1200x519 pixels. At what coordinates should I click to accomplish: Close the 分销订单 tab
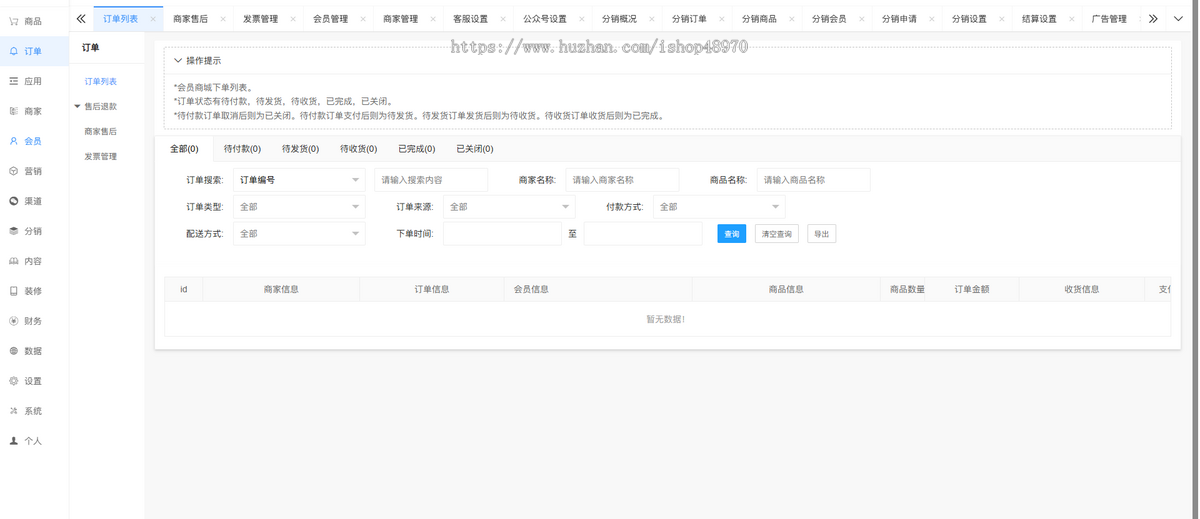[x=721, y=19]
